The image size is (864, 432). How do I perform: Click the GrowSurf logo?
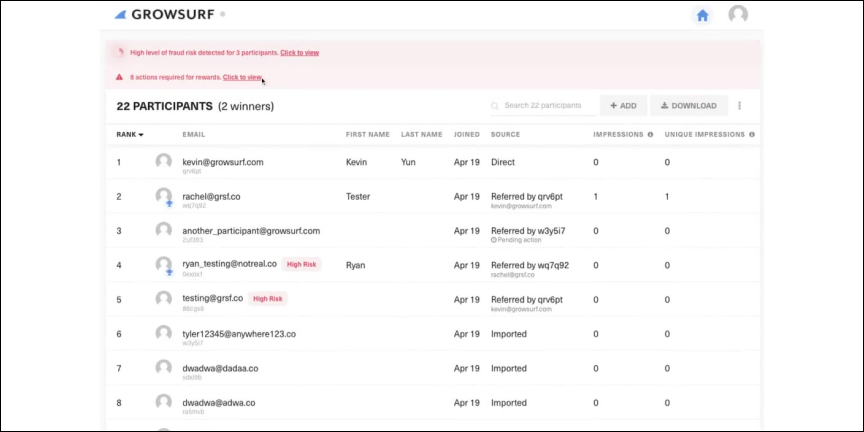(x=164, y=15)
